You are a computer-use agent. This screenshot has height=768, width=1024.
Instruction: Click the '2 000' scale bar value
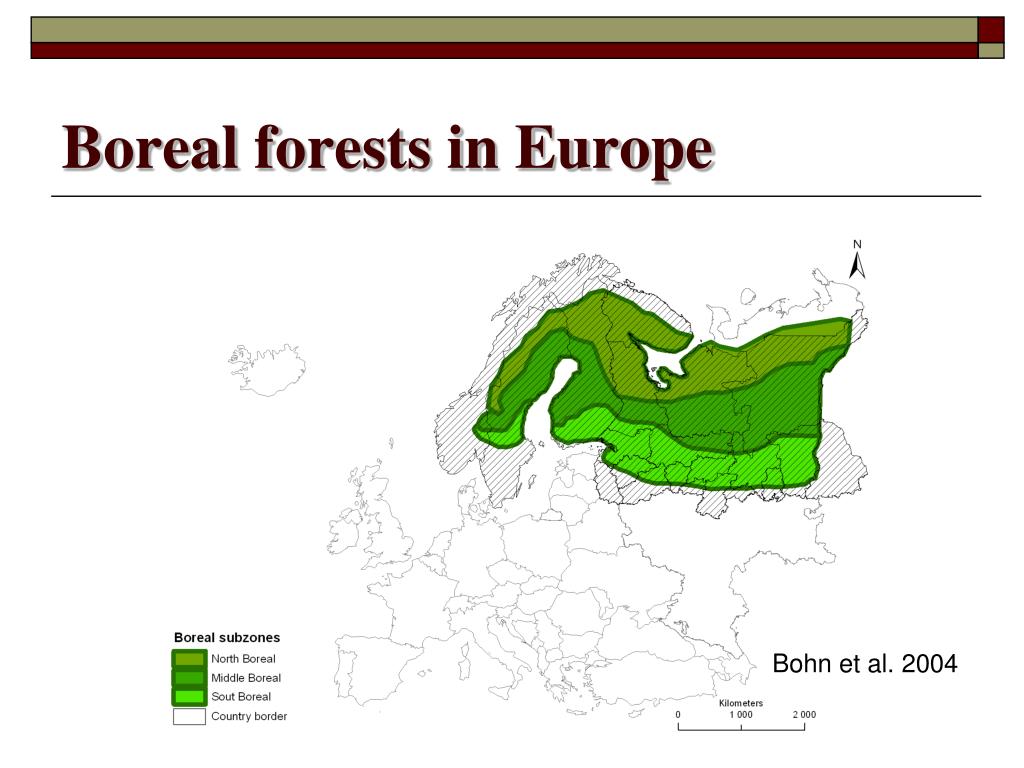coord(804,714)
